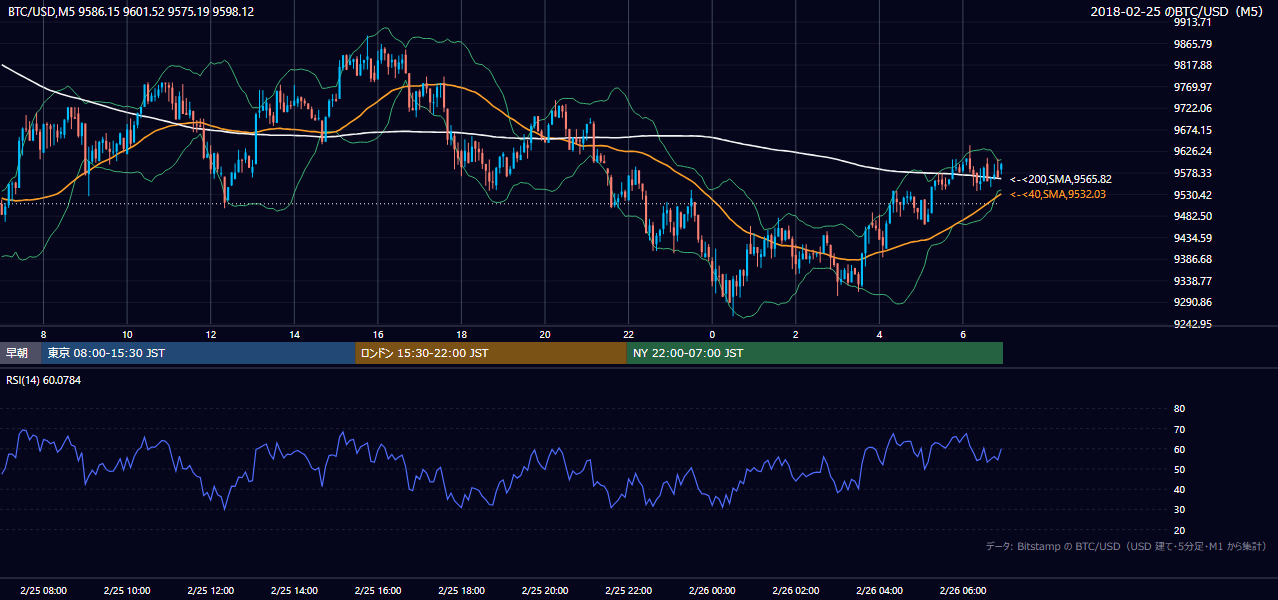
Task: Click the 2/25 14:00 date axis label
Action: click(x=294, y=591)
